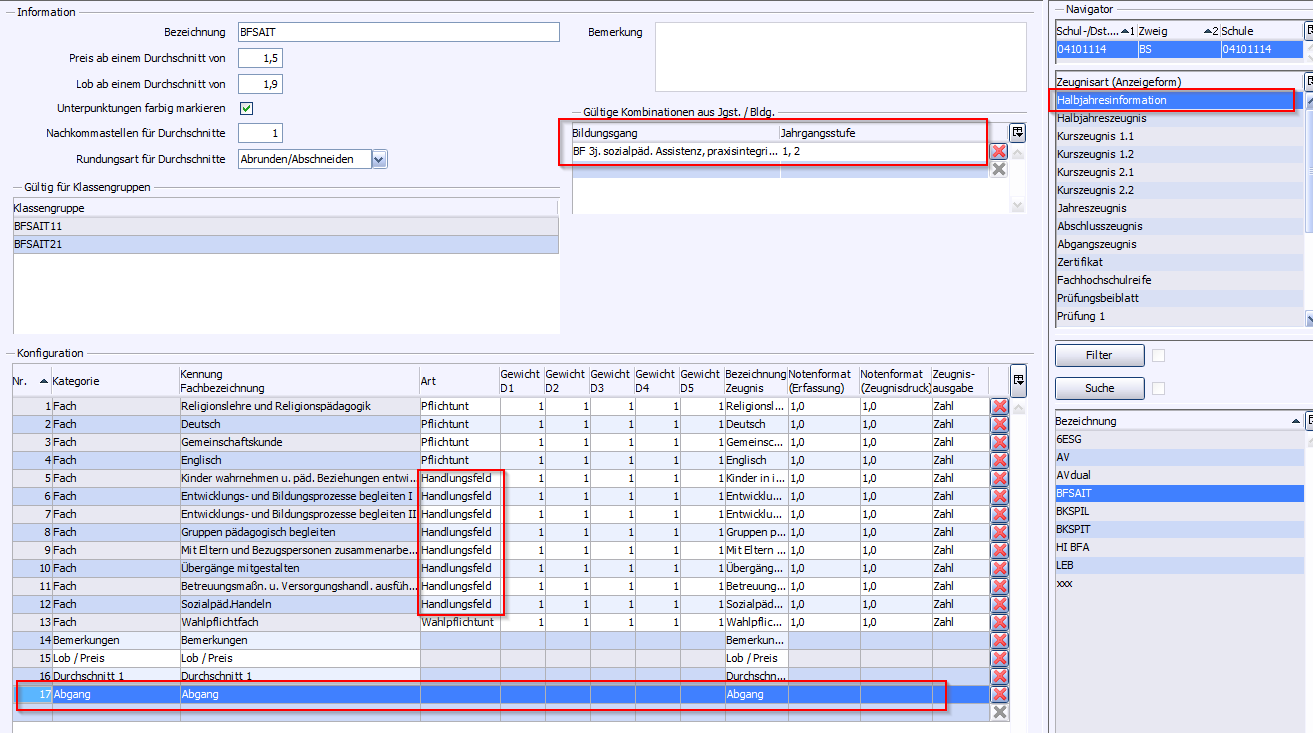This screenshot has width=1313, height=733.
Task: Remove Bildungsgang combination with red X icon
Action: click(x=998, y=152)
